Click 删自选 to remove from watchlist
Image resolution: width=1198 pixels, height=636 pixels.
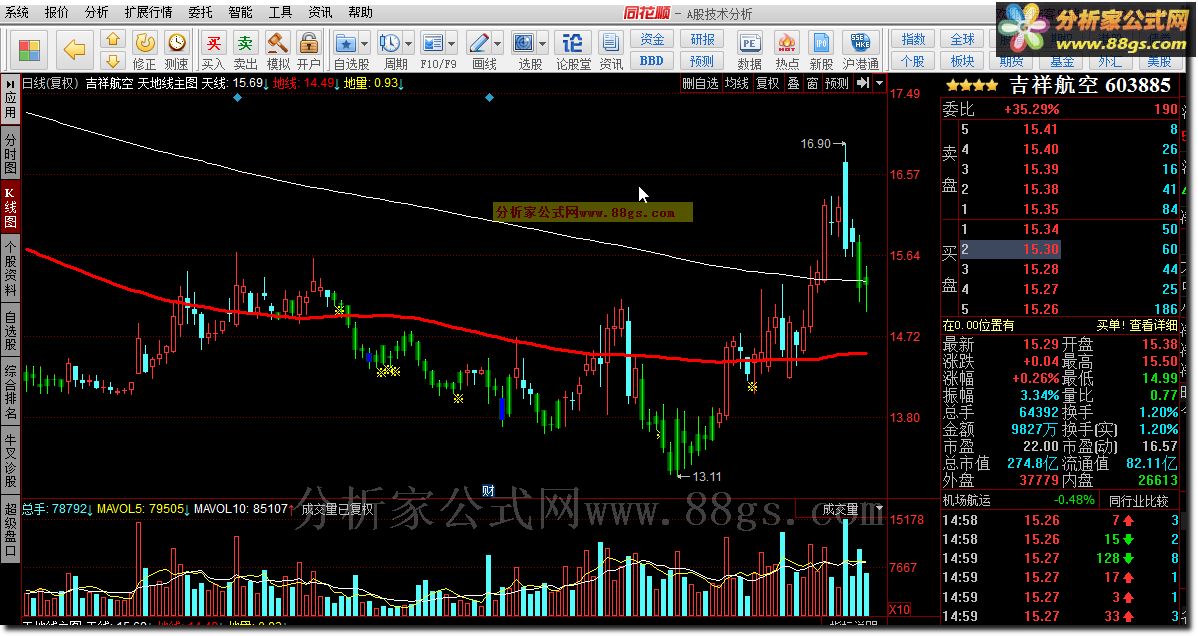(x=701, y=83)
